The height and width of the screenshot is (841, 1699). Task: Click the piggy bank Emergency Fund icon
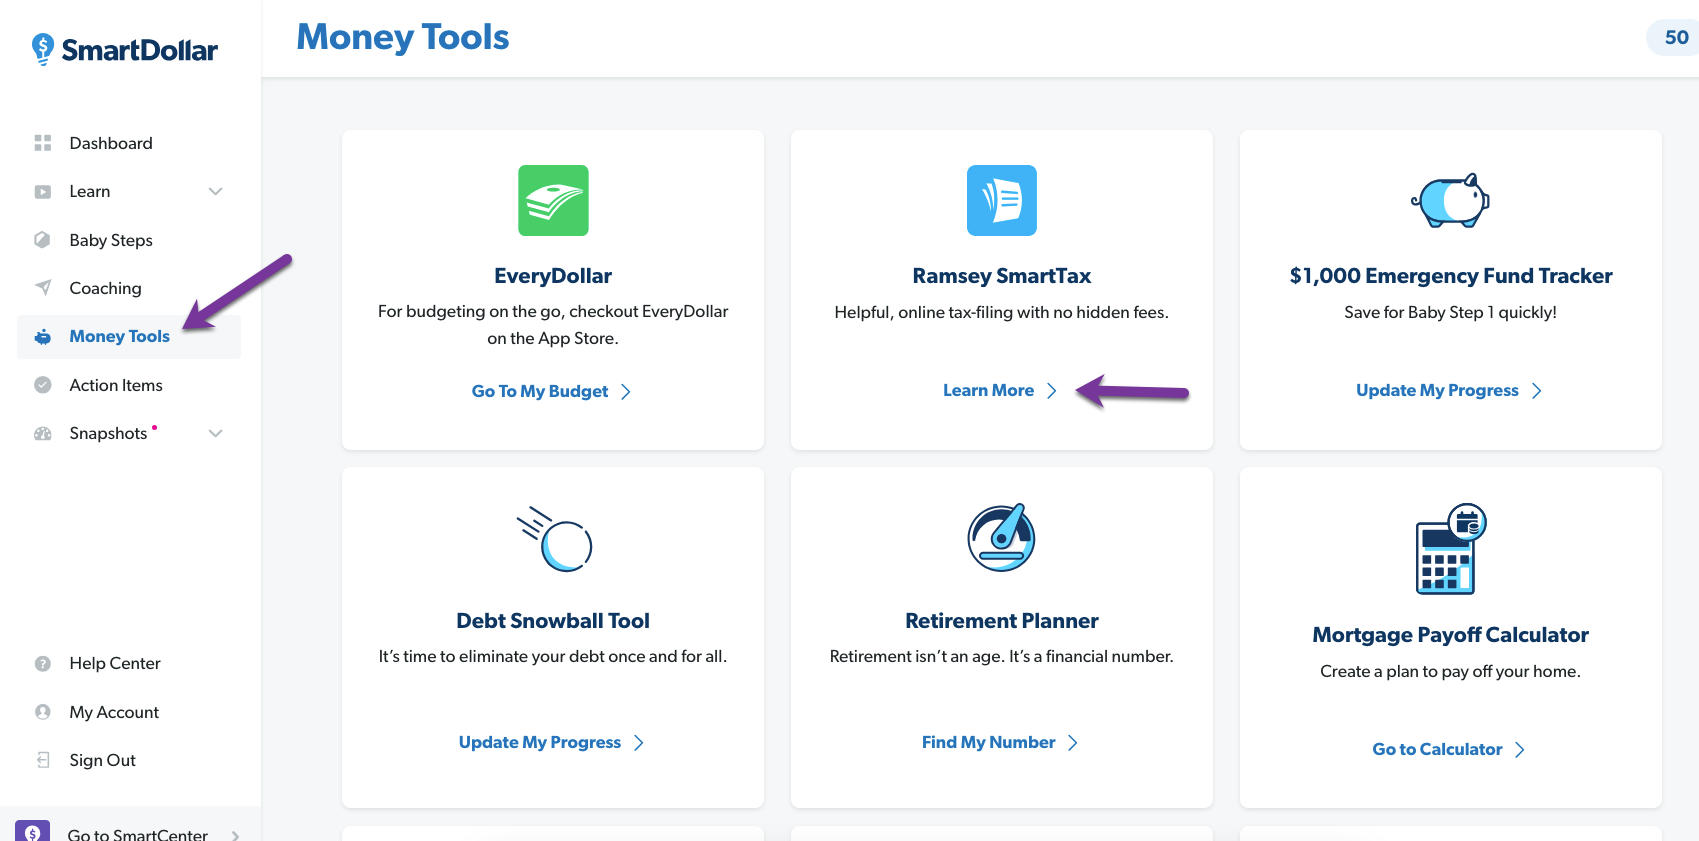[x=1450, y=201]
